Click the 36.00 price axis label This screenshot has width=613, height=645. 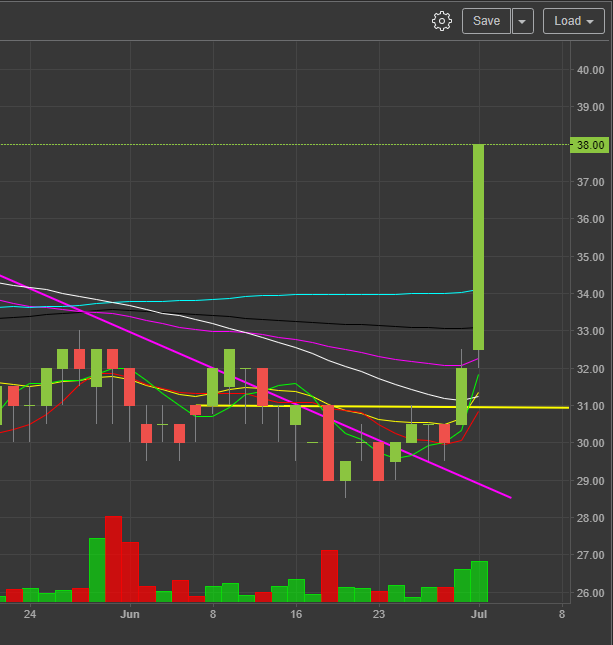pos(590,219)
